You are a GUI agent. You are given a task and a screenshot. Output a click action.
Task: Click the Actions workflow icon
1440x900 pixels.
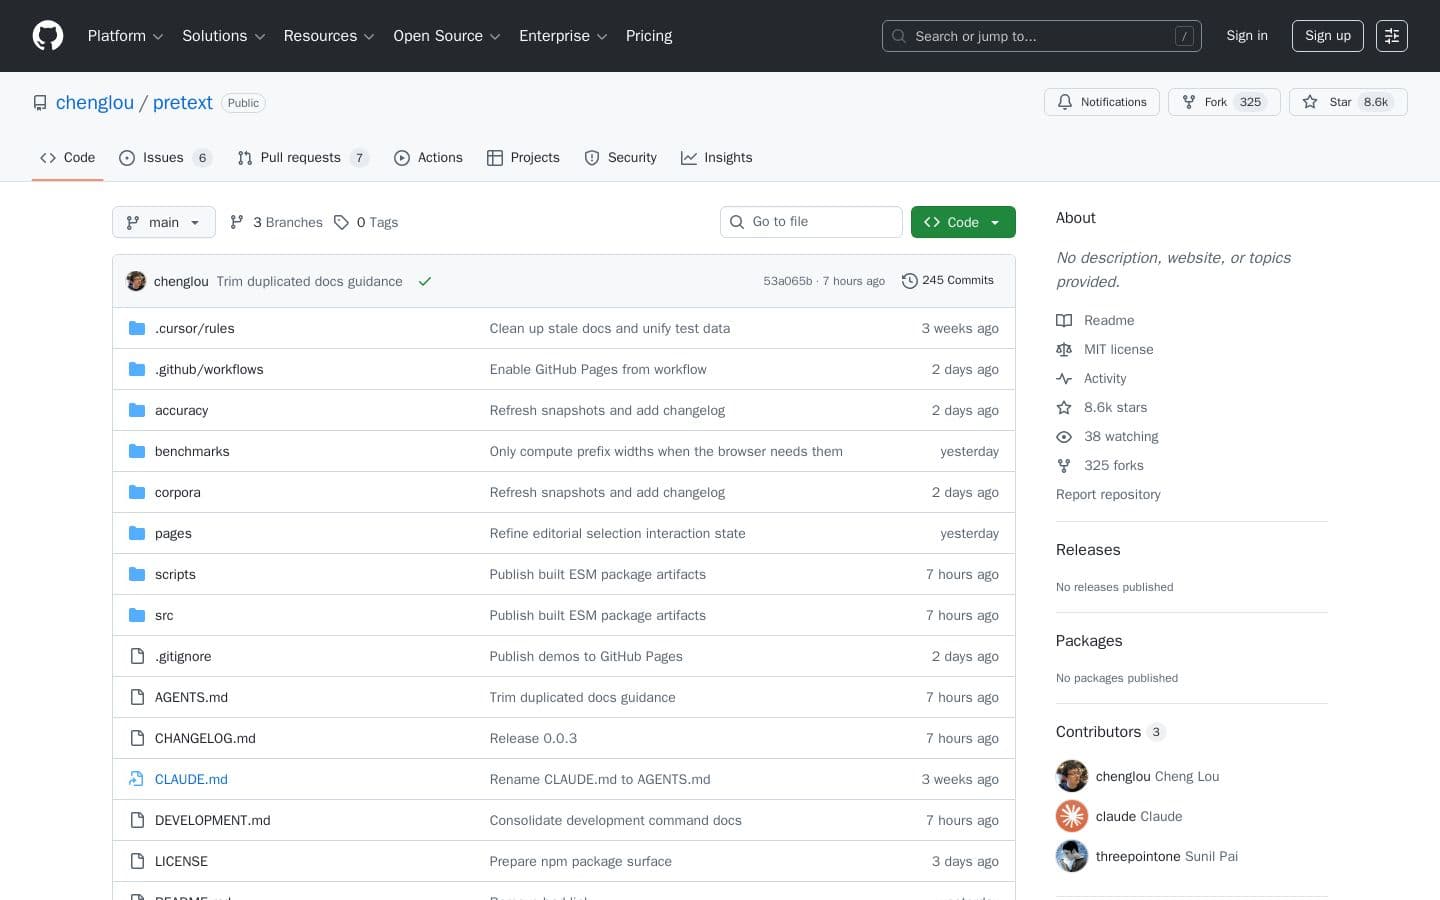403,158
